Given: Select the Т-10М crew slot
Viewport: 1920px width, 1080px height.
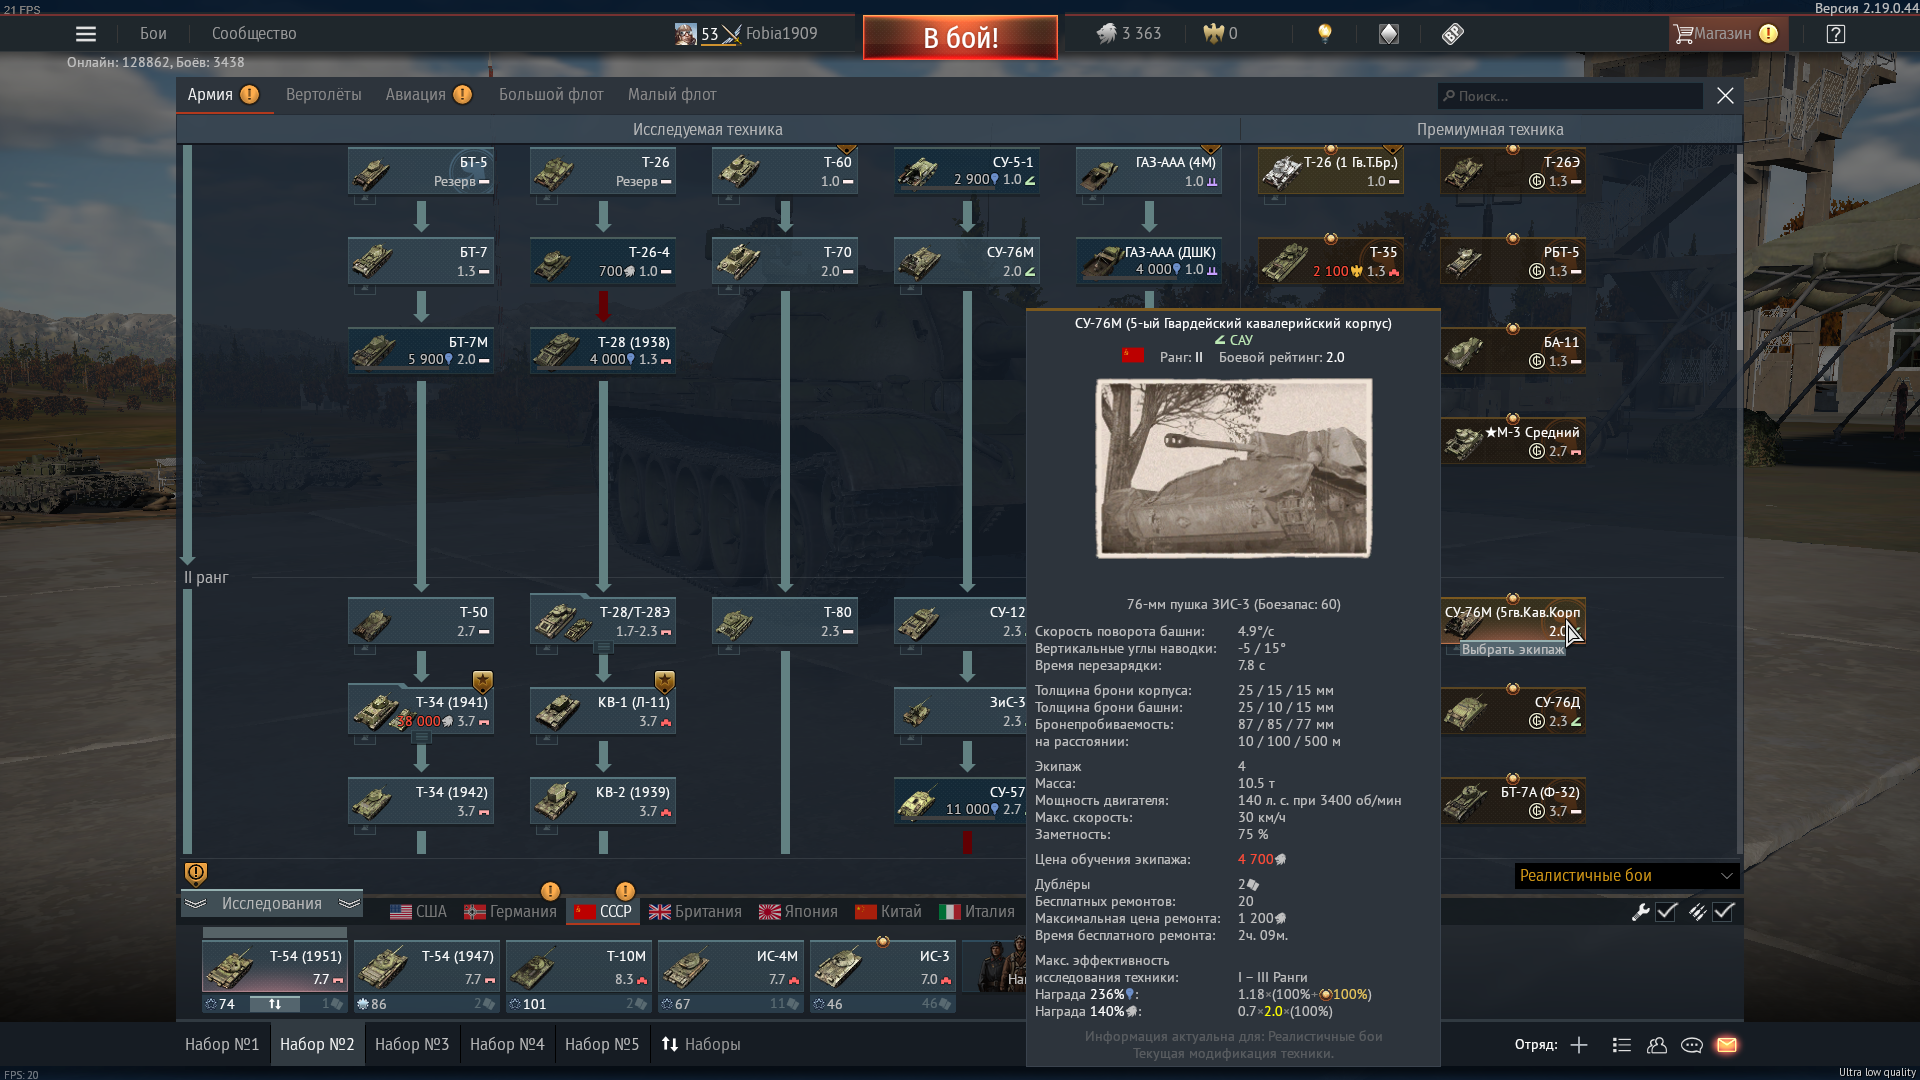Looking at the screenshot, I should point(579,968).
